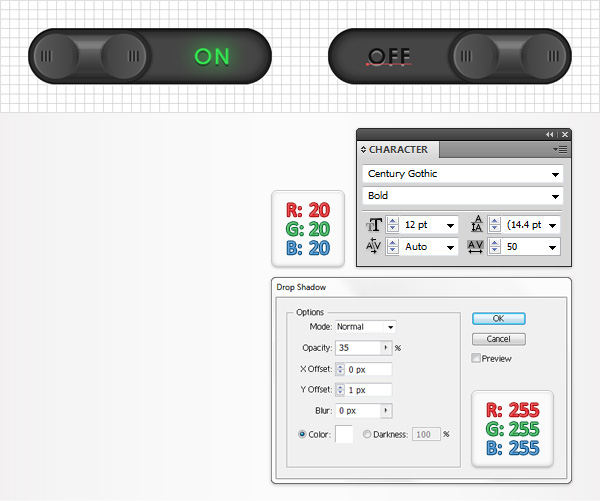
Task: Cycle Character panel view arrows beside title
Action: tap(364, 150)
